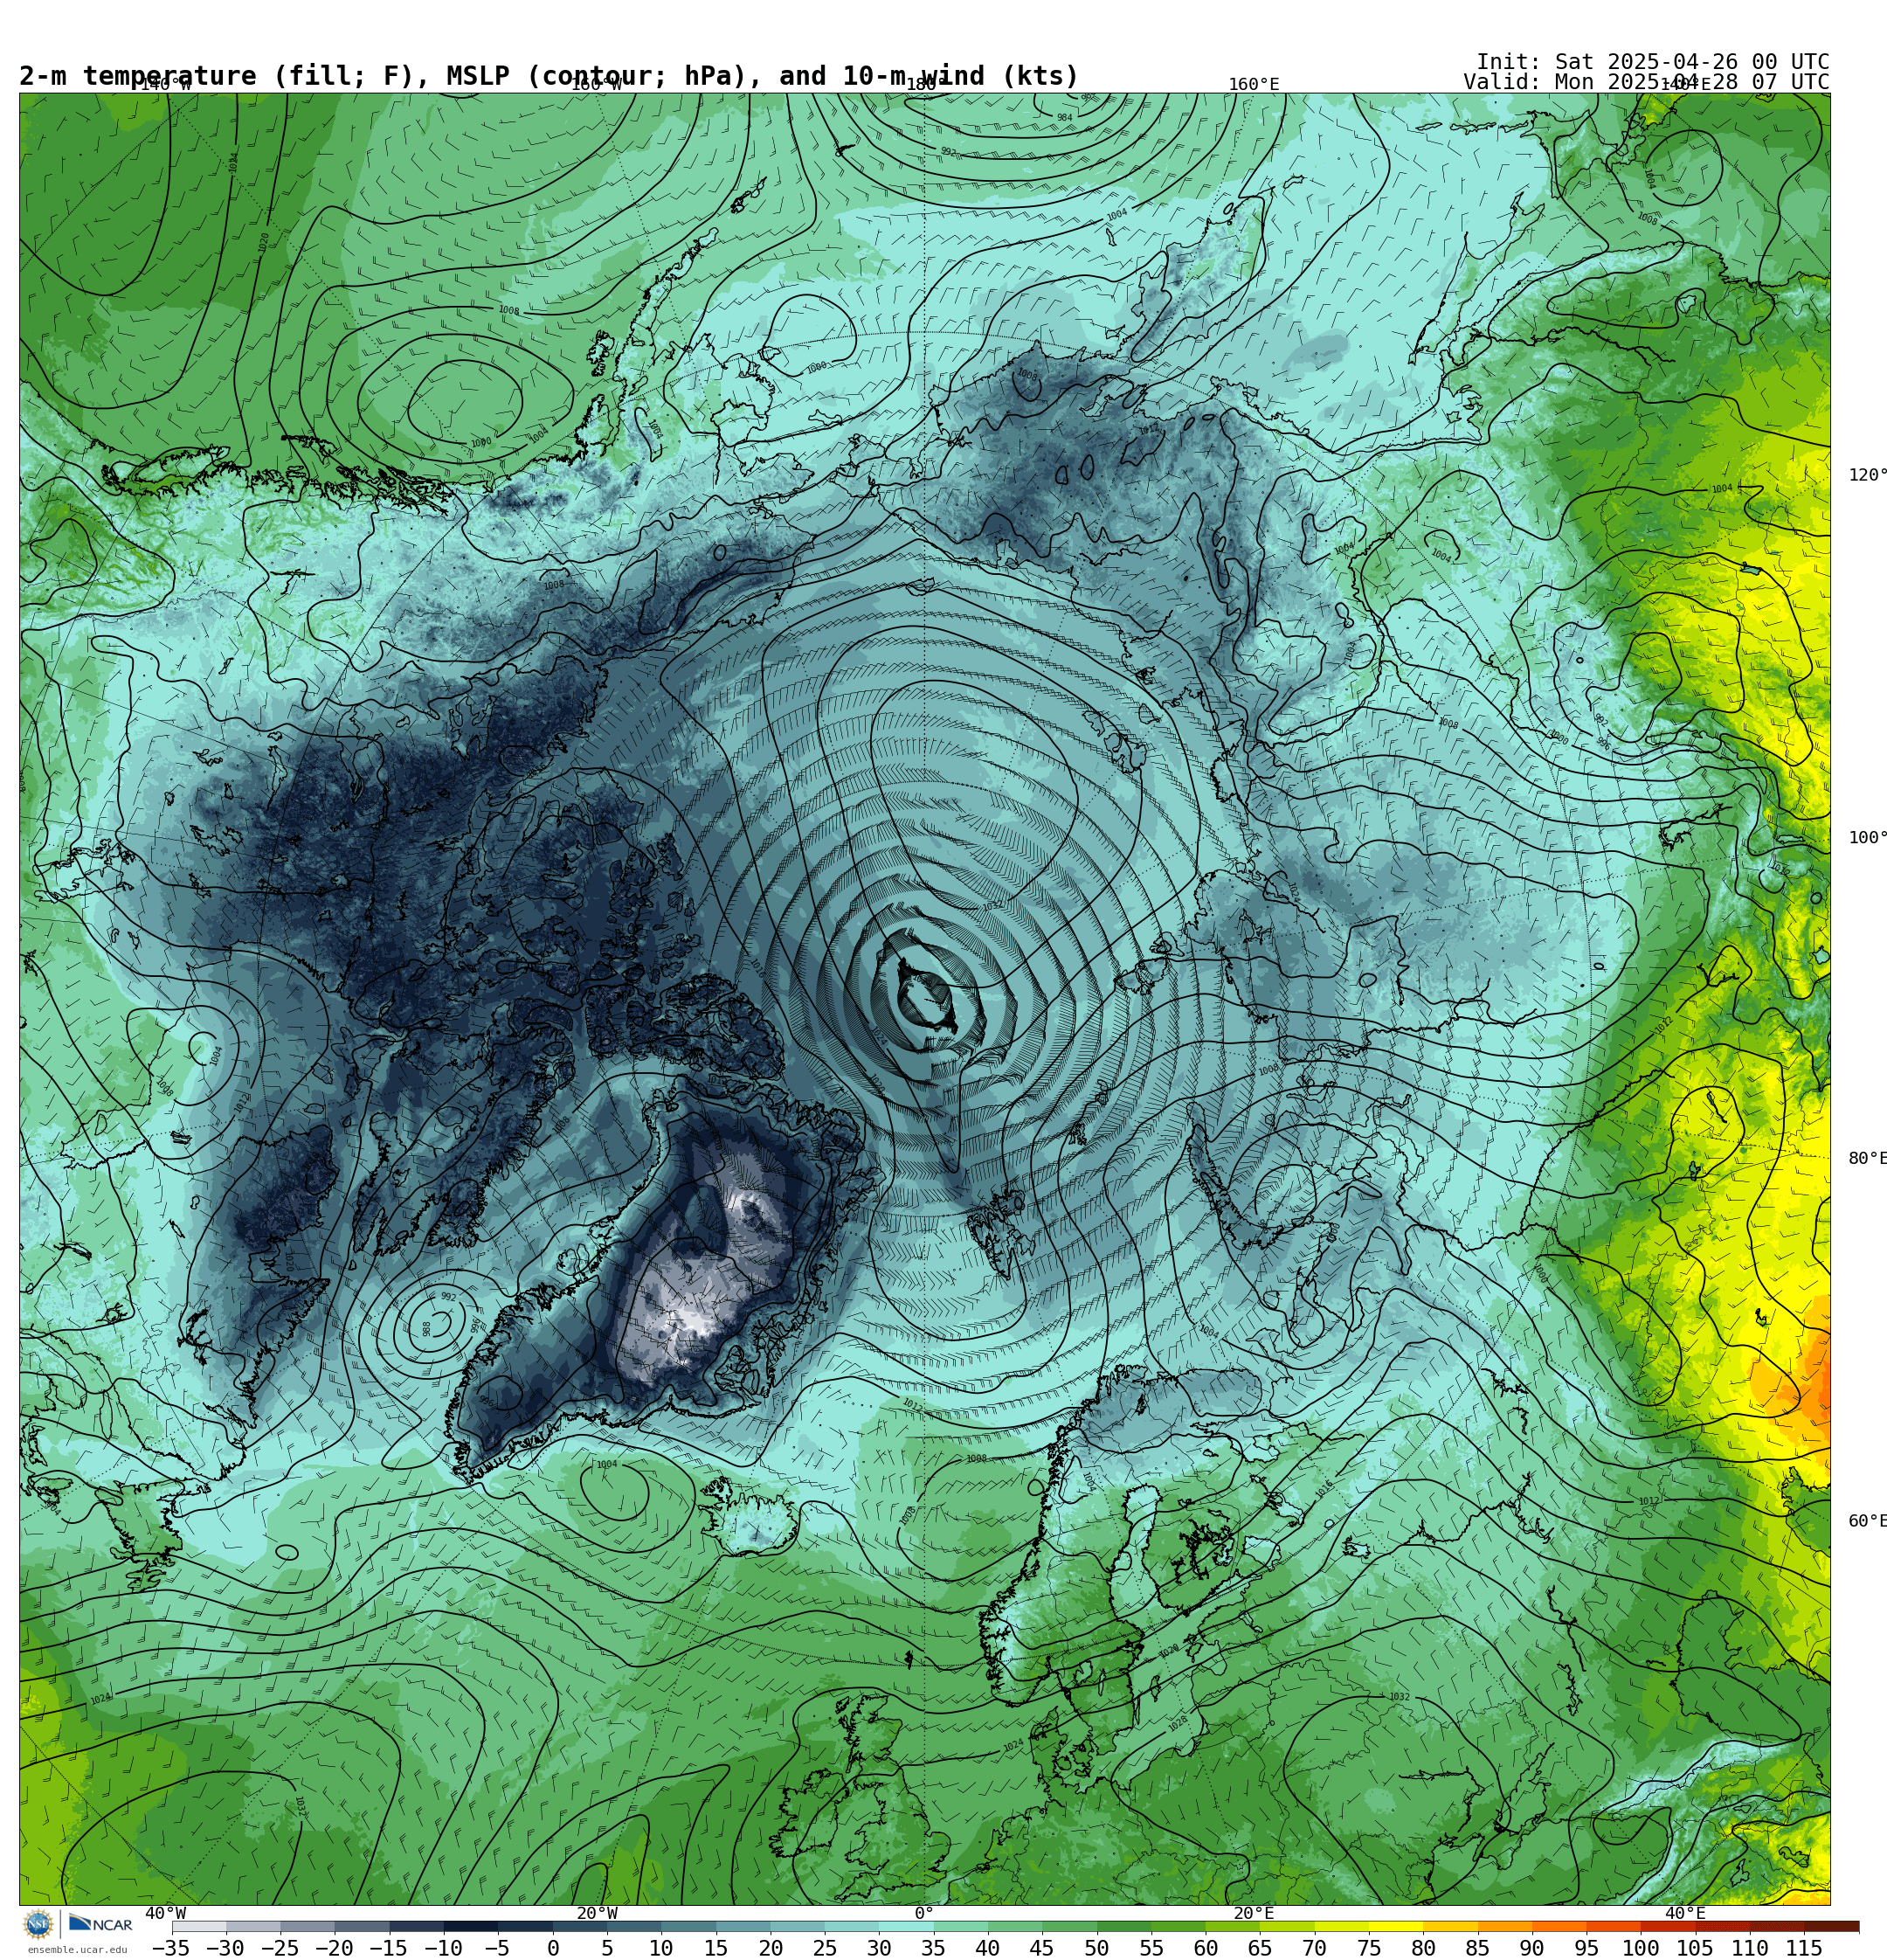This screenshot has height=1960, width=1887.
Task: Click the colorbar segment between -35 and -30
Action: pos(199,1927)
